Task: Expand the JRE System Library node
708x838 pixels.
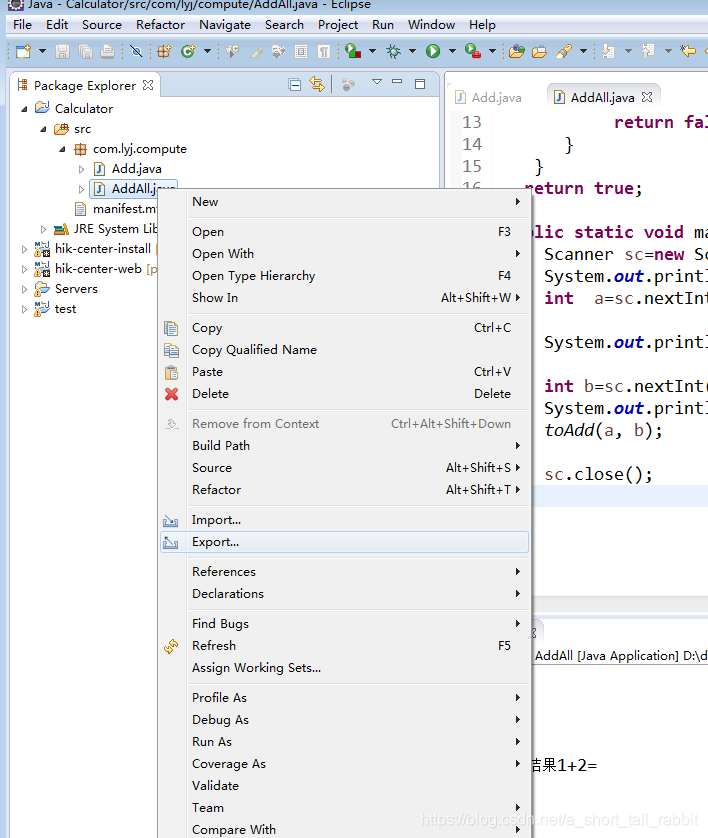Action: click(43, 229)
